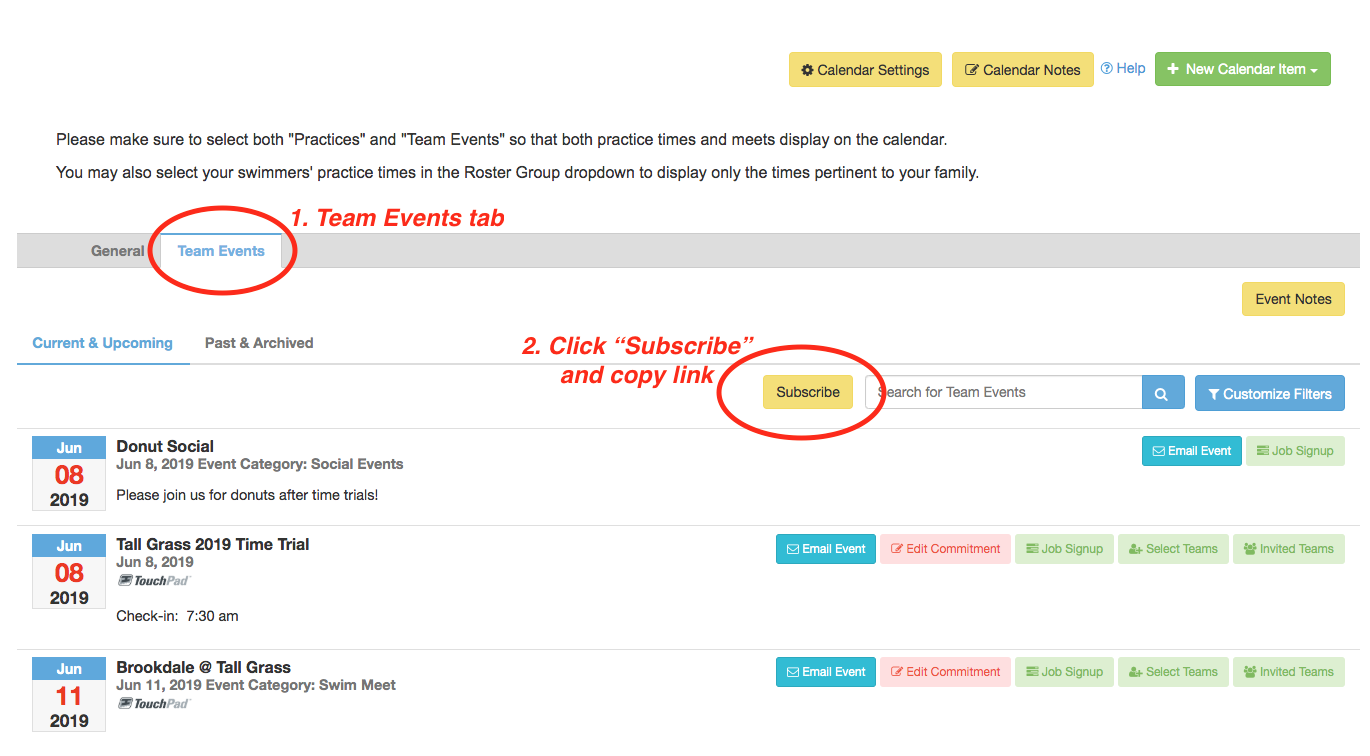This screenshot has height=756, width=1370.
Task: Click the Help question mark link
Action: tap(1123, 69)
